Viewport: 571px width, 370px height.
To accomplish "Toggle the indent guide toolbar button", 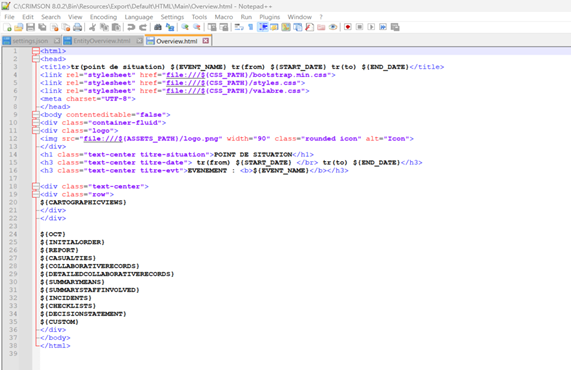I will point(263,27).
